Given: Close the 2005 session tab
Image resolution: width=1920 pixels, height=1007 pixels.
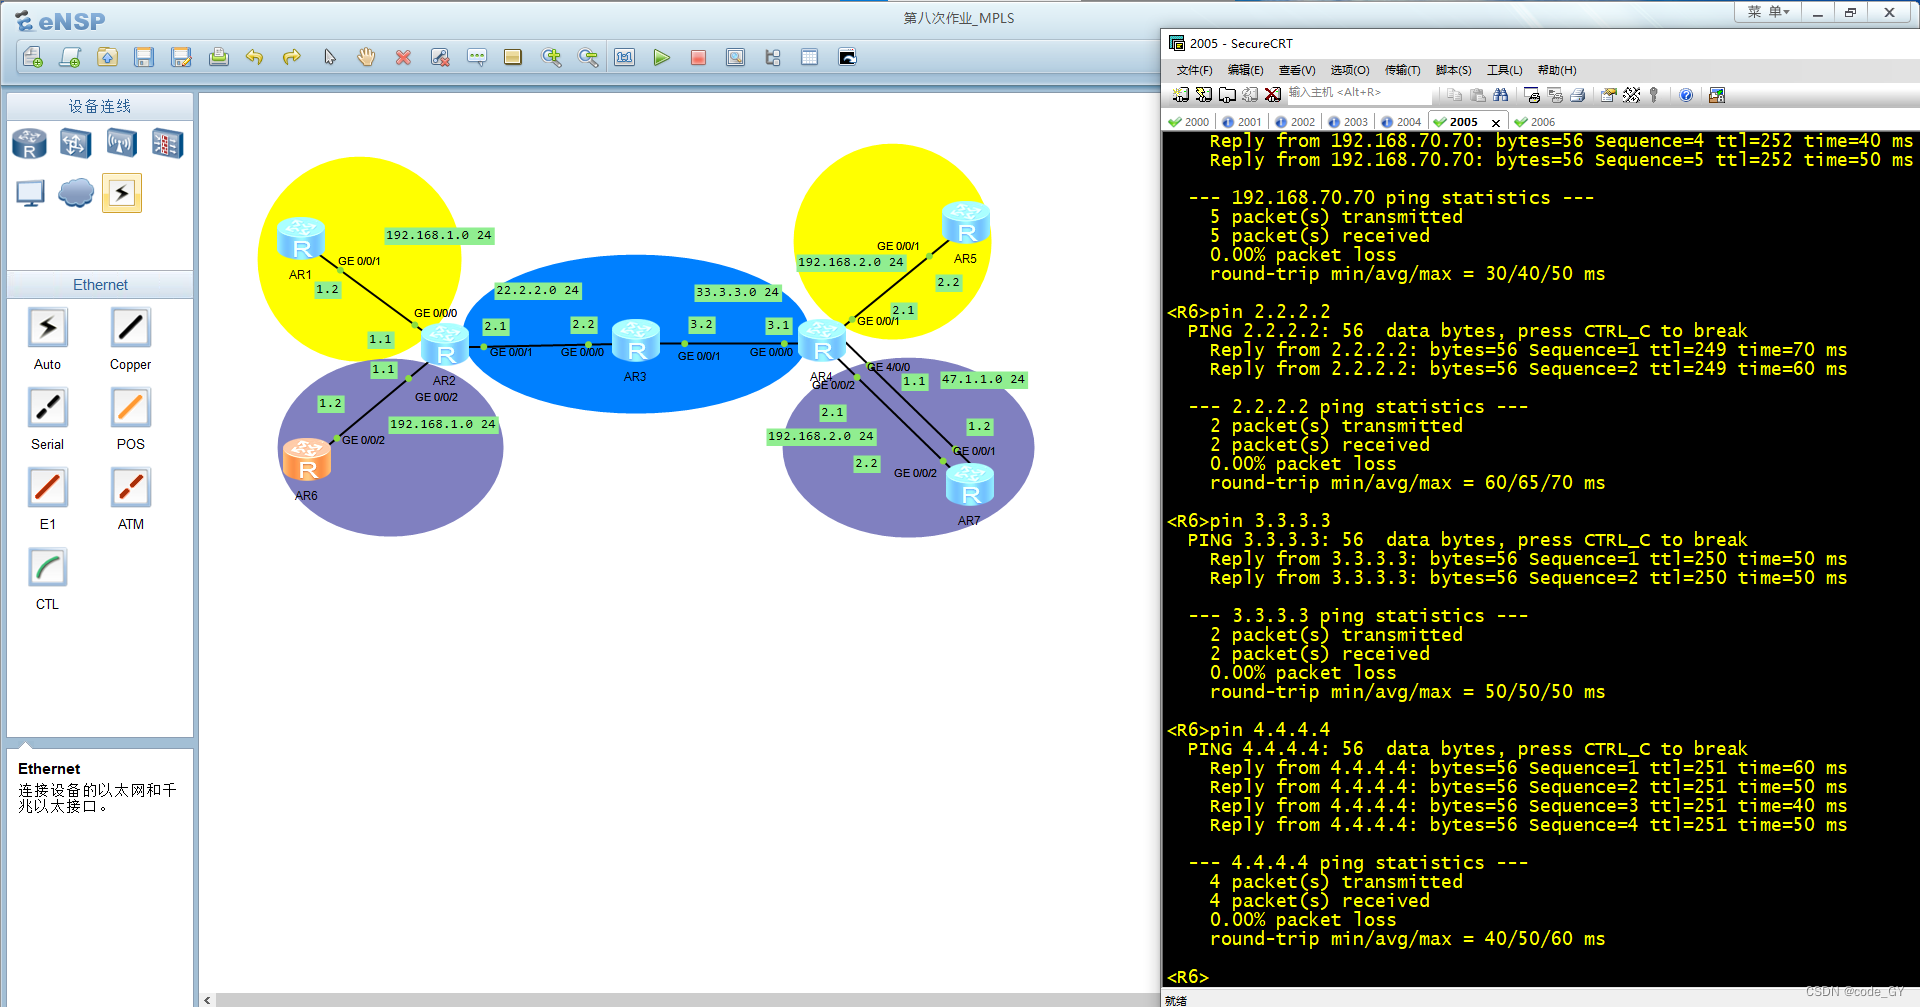Looking at the screenshot, I should coord(1496,121).
